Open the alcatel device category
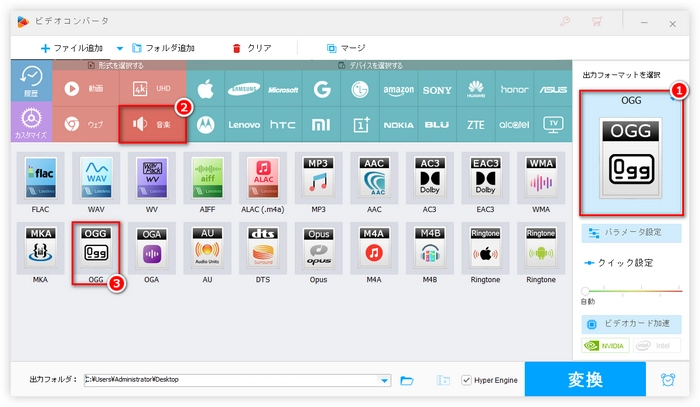The image size is (700, 407). (514, 125)
